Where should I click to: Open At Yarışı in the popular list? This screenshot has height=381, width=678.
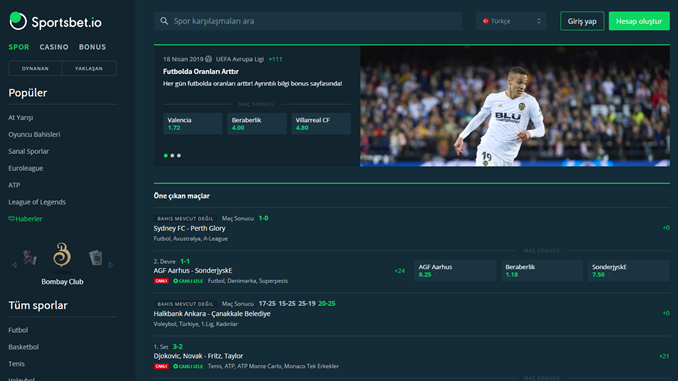tap(21, 118)
